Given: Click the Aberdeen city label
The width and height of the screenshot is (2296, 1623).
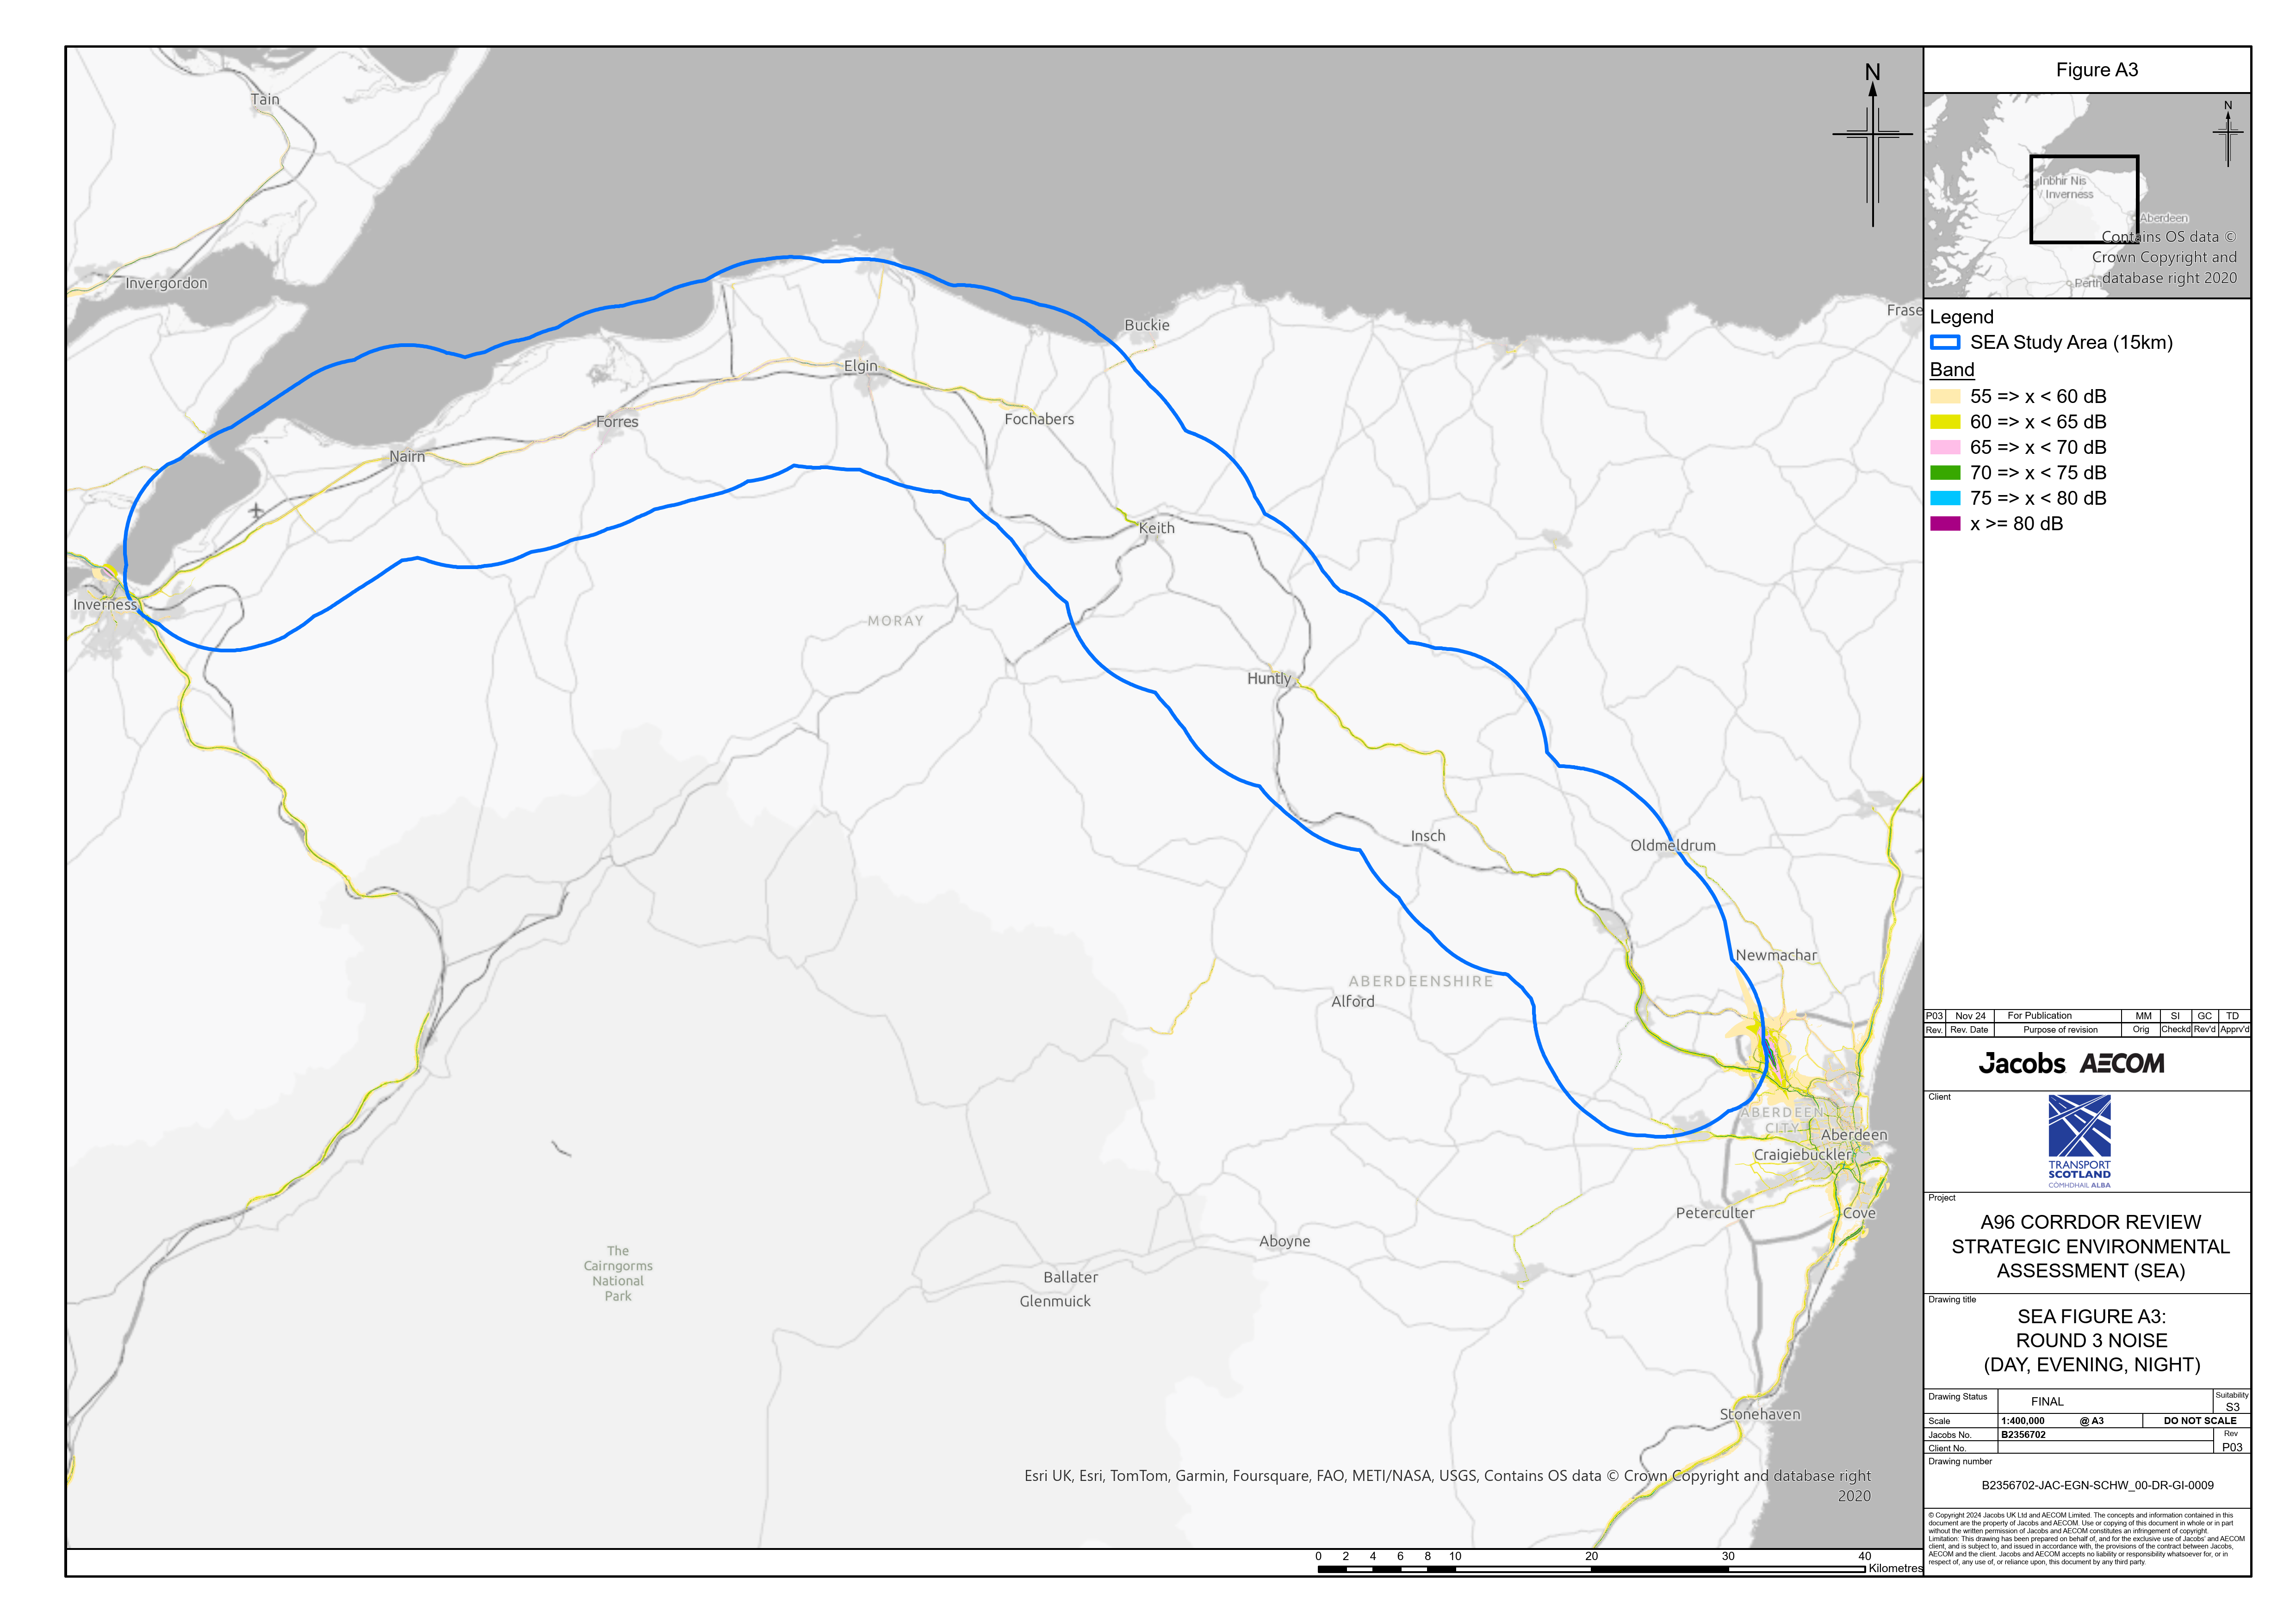Looking at the screenshot, I should (x=1853, y=1135).
